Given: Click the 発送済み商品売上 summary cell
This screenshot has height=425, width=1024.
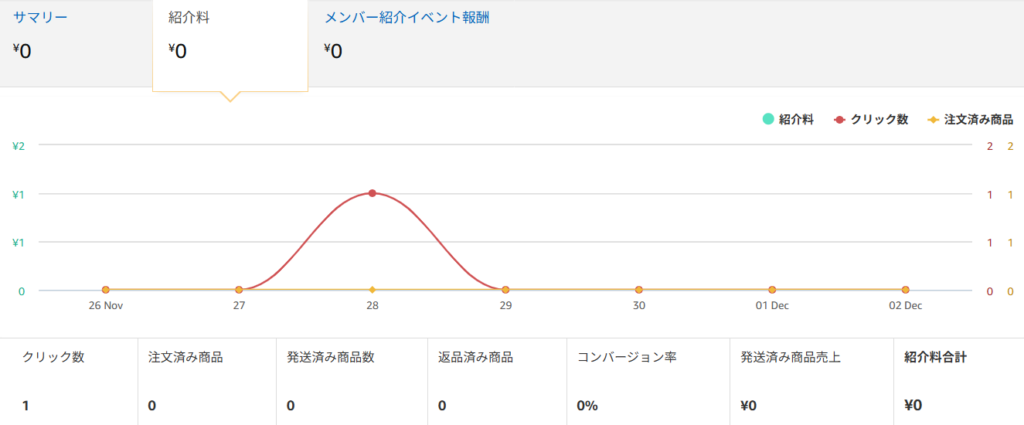Looking at the screenshot, I should point(810,381).
